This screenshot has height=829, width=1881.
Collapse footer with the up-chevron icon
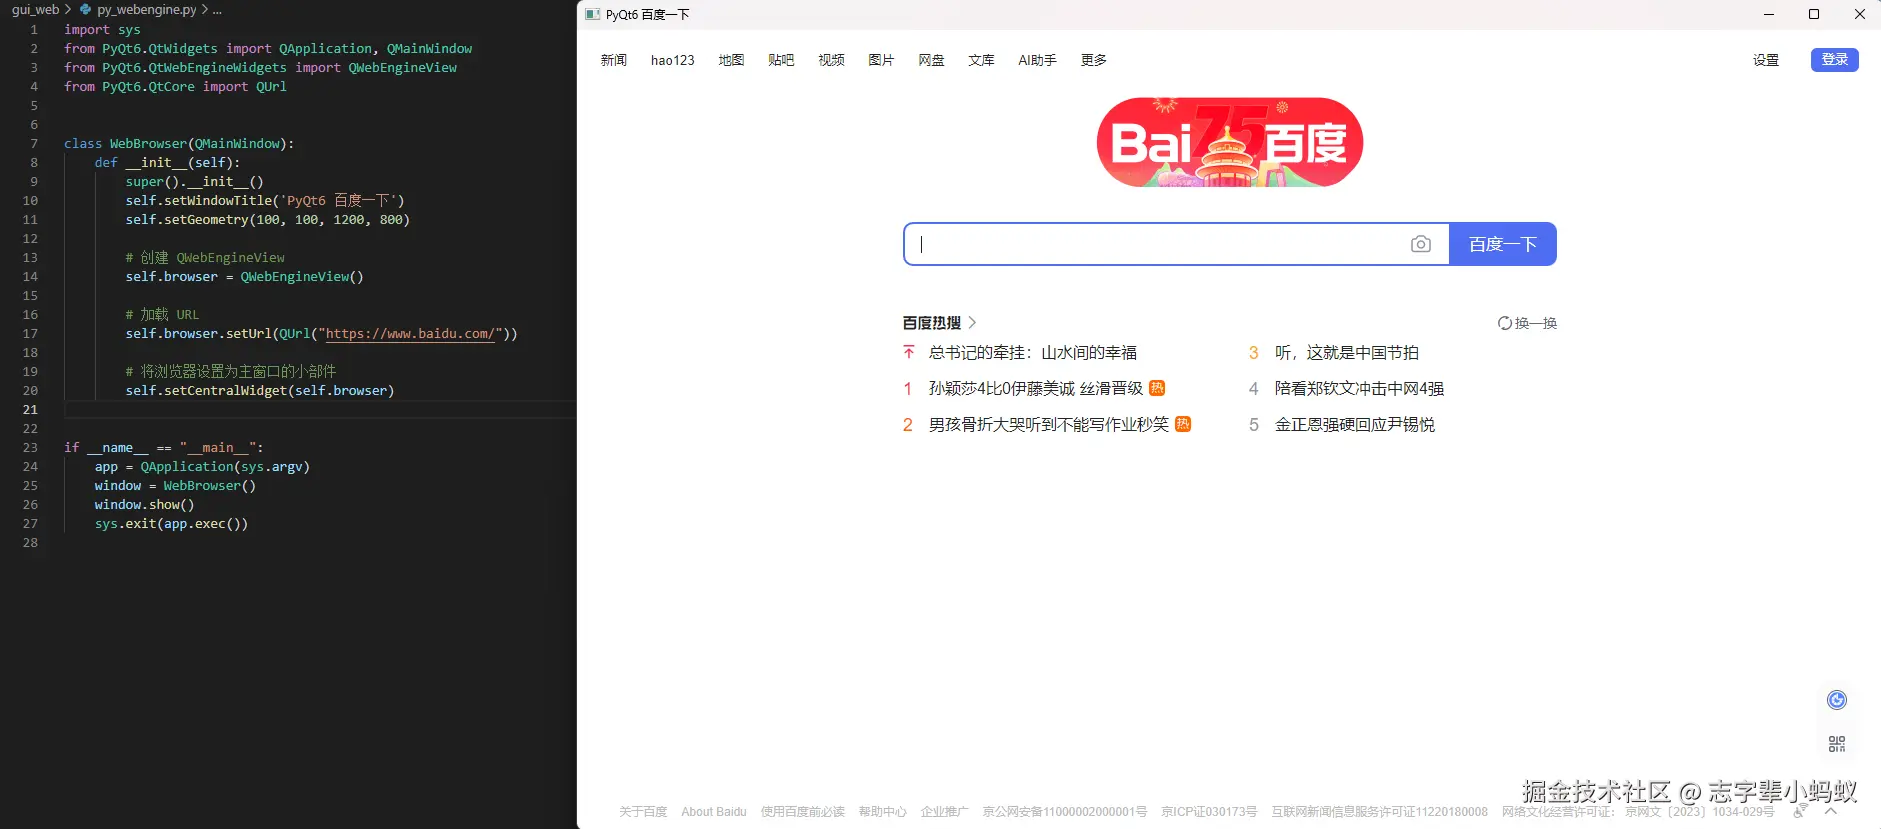coord(1831,811)
